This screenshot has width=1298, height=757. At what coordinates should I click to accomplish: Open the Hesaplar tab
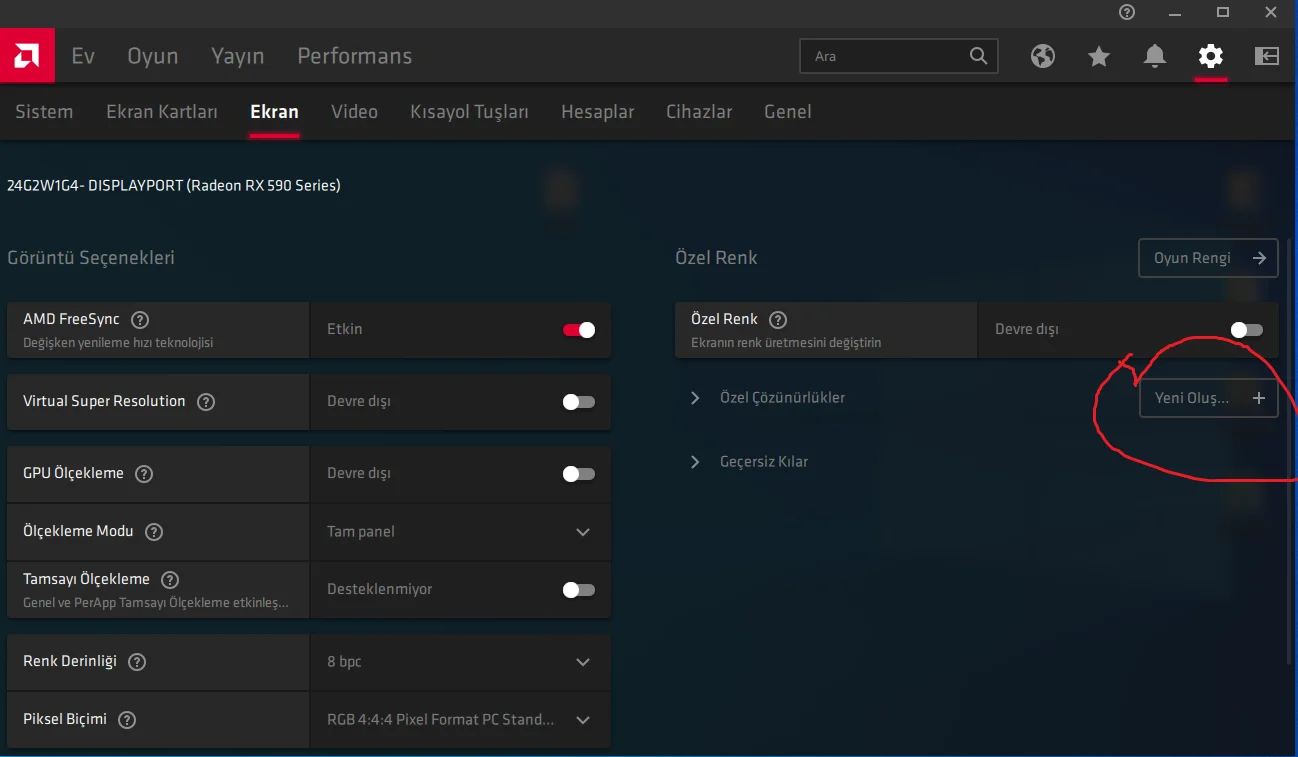(598, 112)
